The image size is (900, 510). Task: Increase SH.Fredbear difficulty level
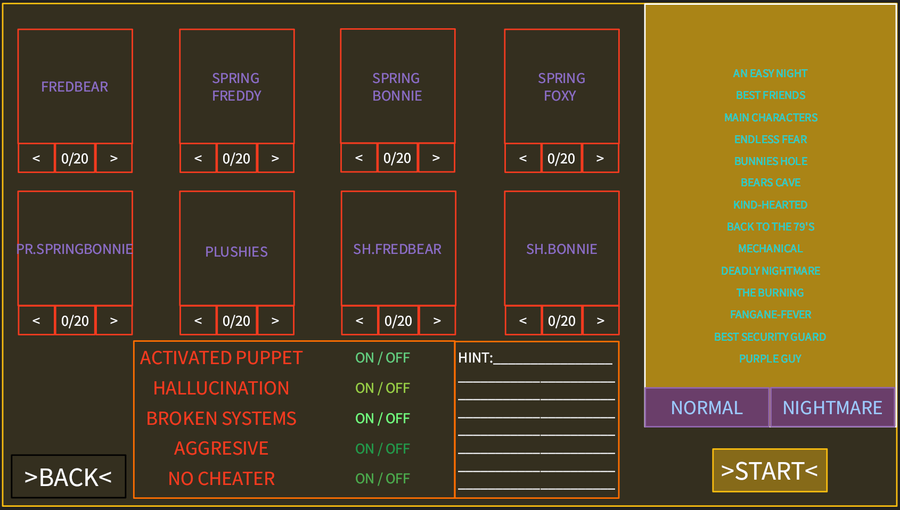tap(437, 320)
